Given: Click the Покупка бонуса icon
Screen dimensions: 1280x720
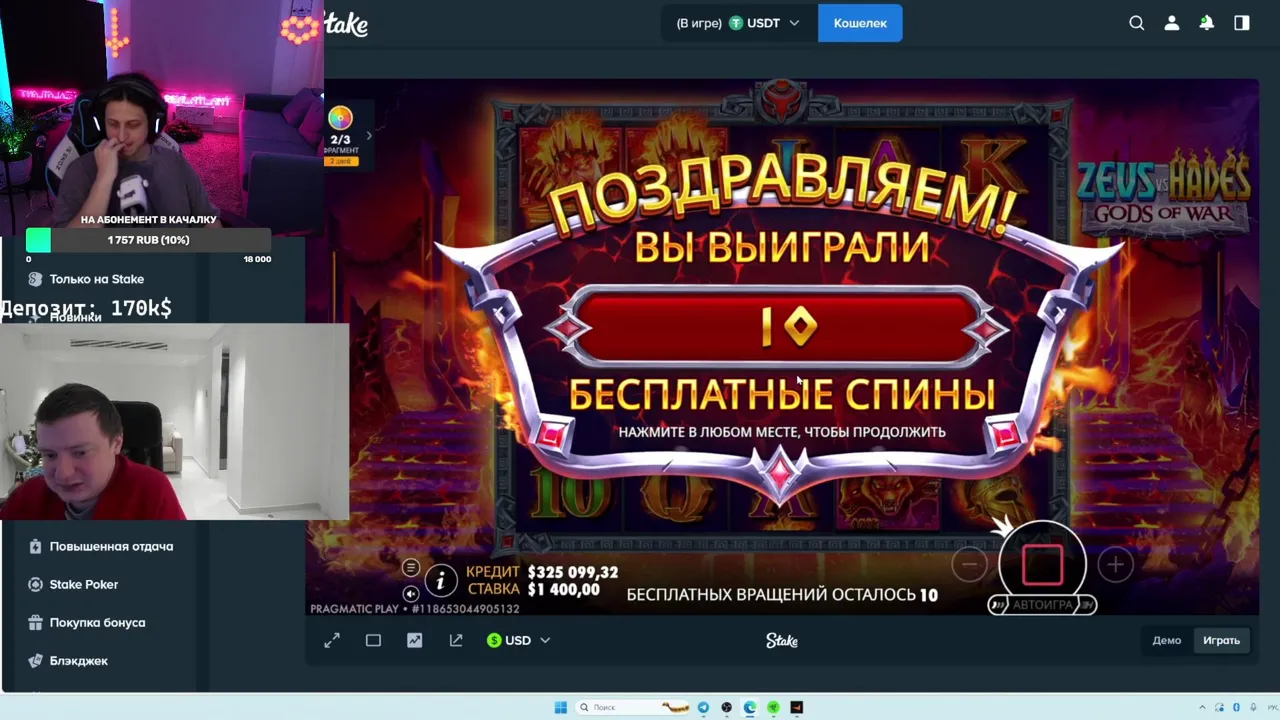Looking at the screenshot, I should click(35, 622).
